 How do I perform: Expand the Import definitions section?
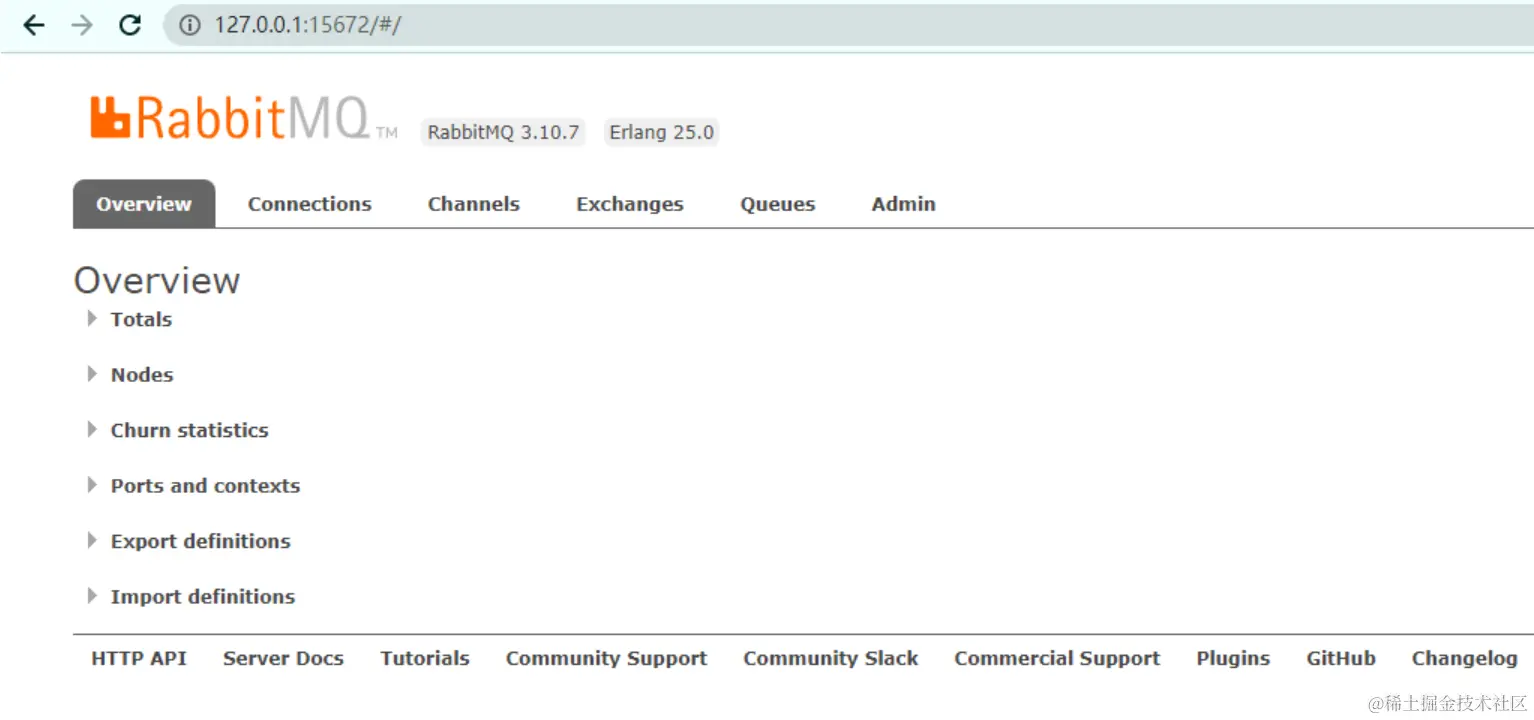[191, 597]
